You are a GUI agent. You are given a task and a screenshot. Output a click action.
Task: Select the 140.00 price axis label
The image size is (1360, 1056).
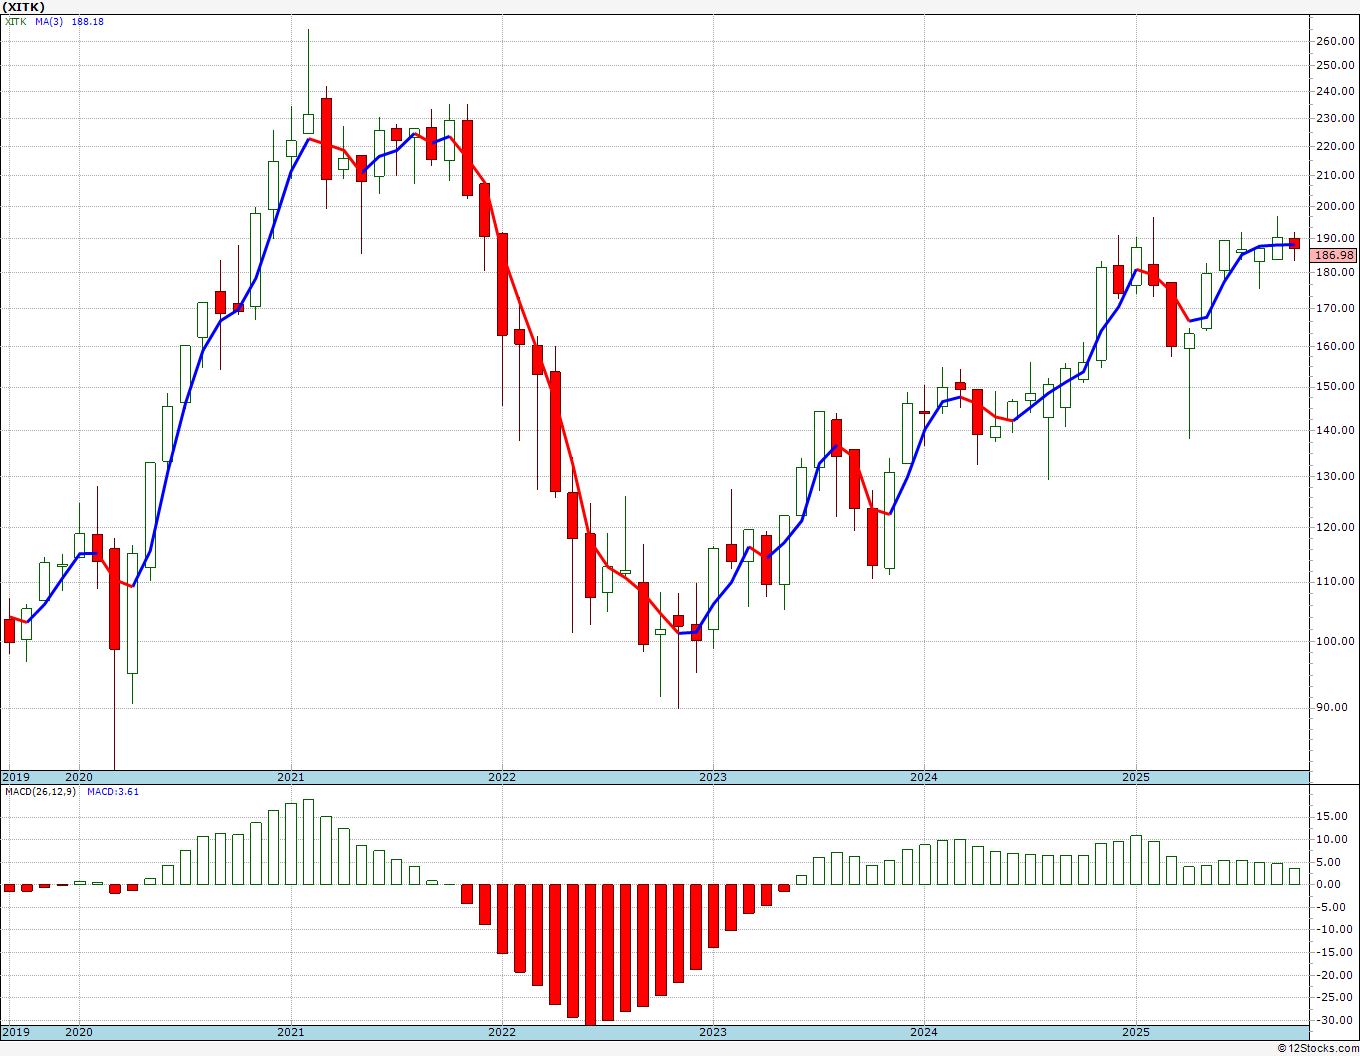[x=1336, y=431]
